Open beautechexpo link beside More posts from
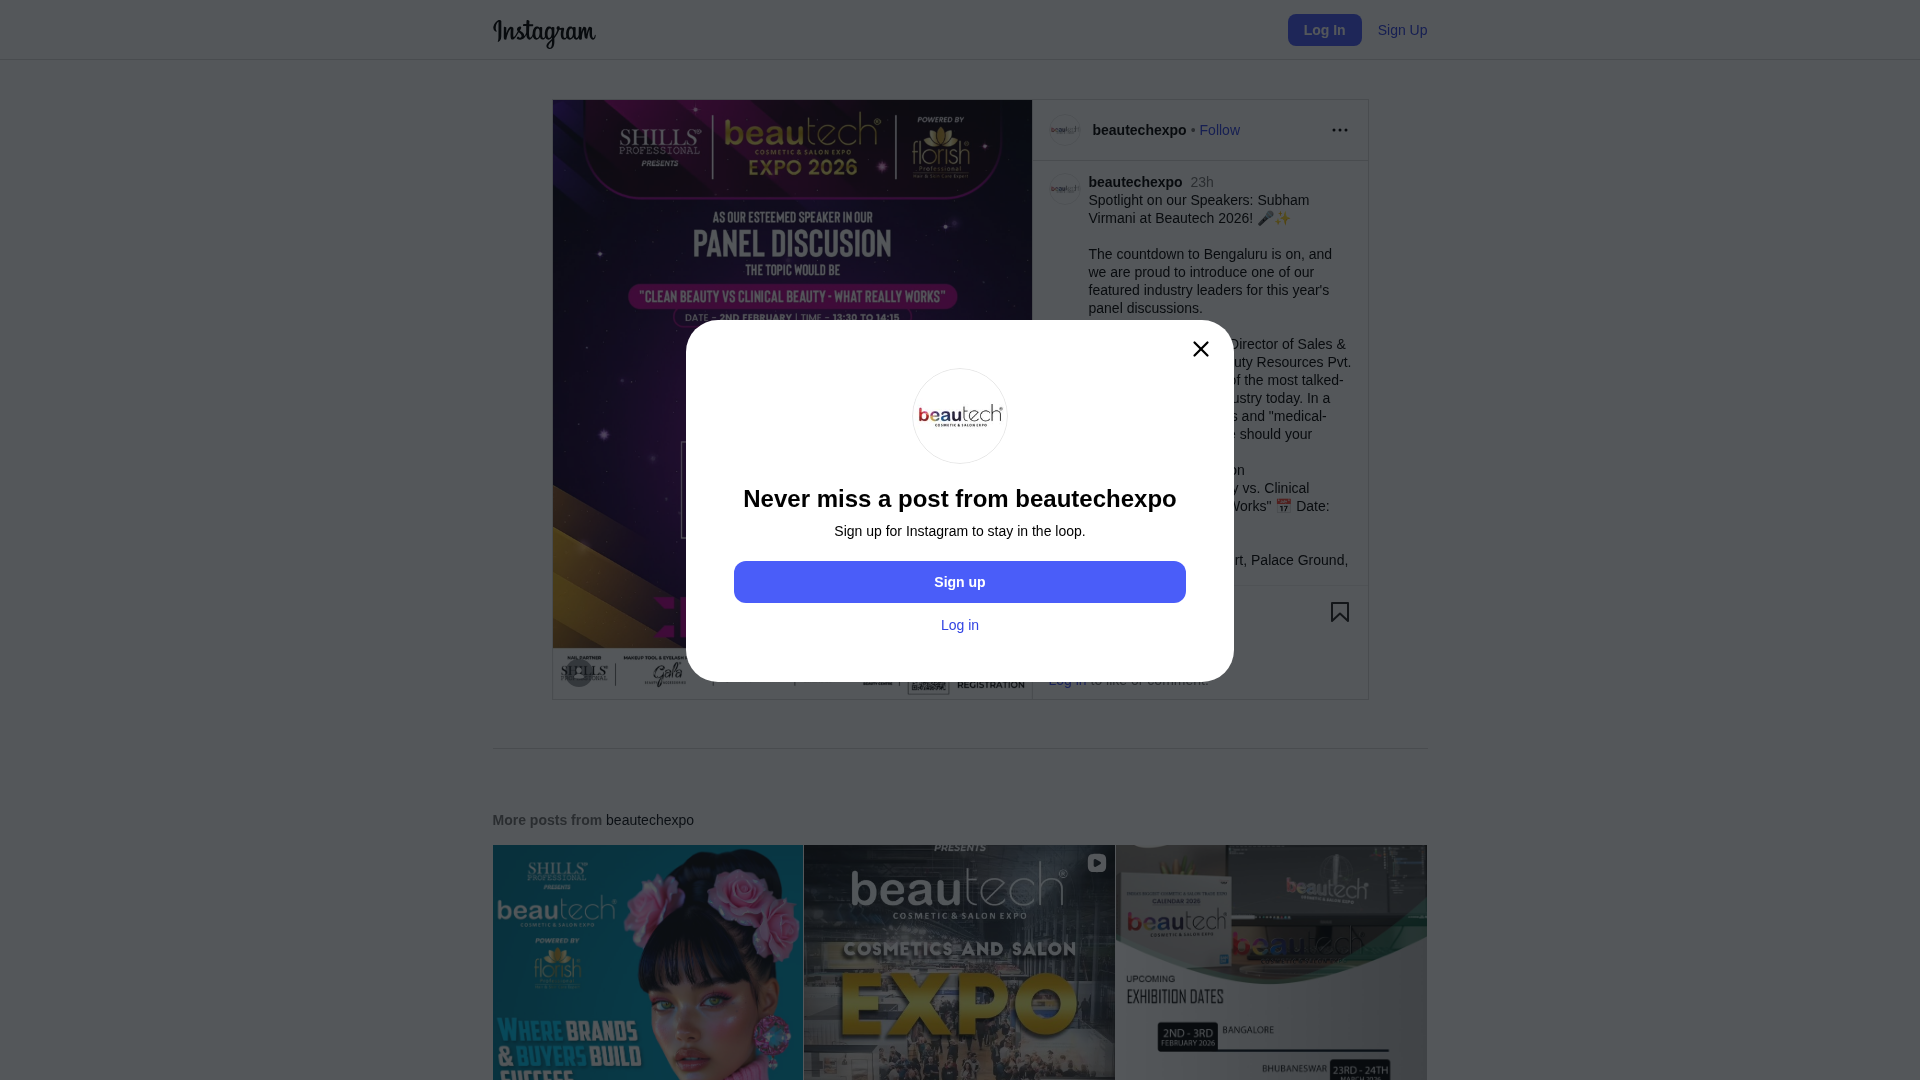Viewport: 1920px width, 1080px height. [x=649, y=820]
